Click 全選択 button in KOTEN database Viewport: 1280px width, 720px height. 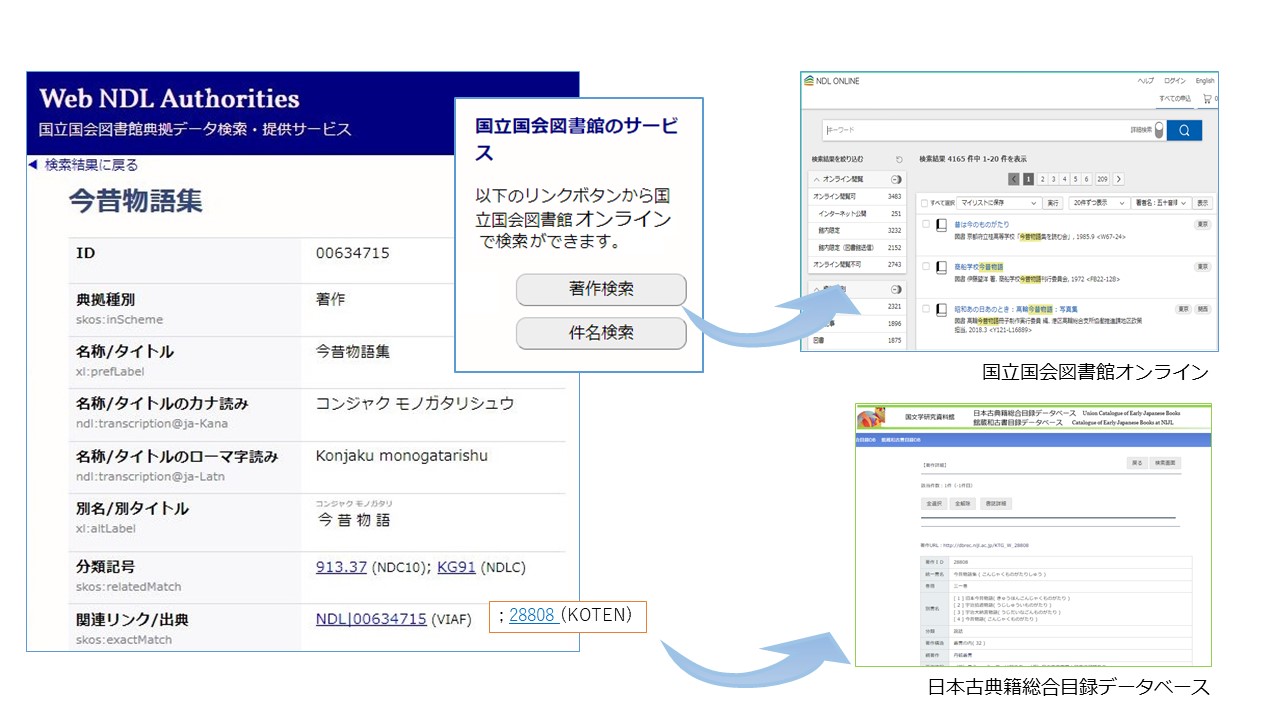934,503
